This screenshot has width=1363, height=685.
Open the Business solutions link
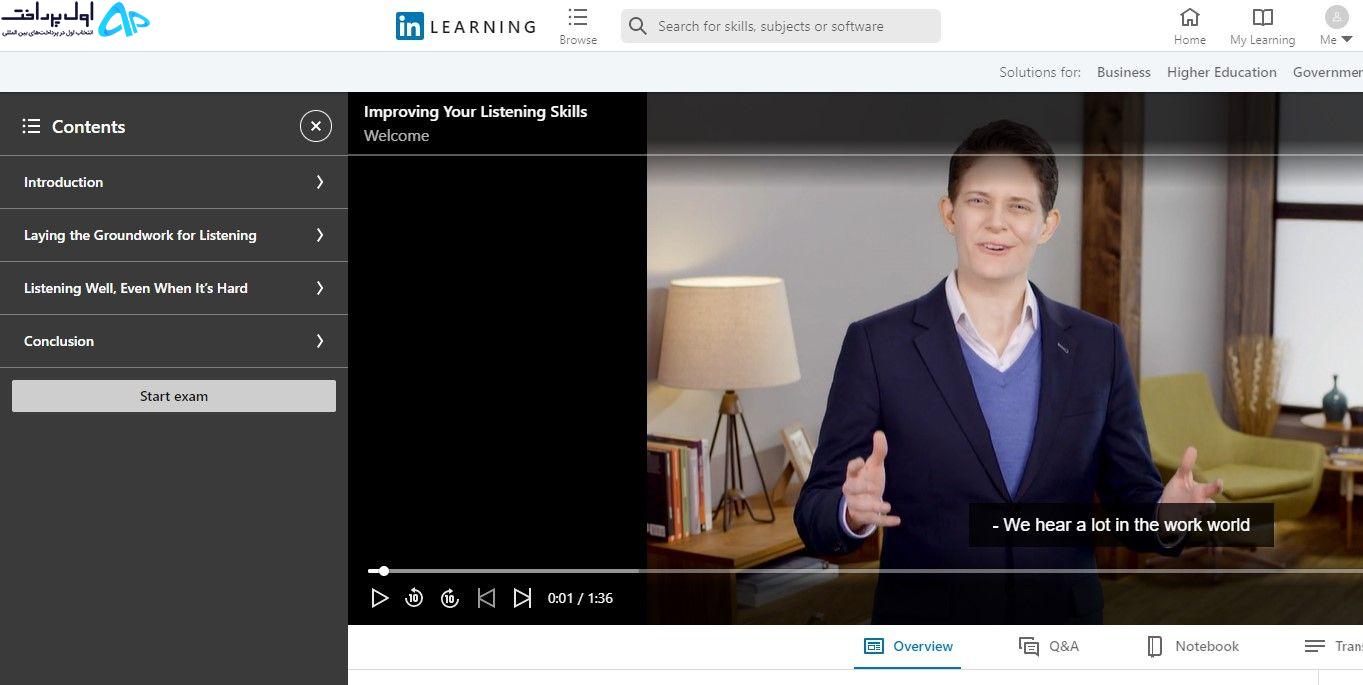[1123, 72]
